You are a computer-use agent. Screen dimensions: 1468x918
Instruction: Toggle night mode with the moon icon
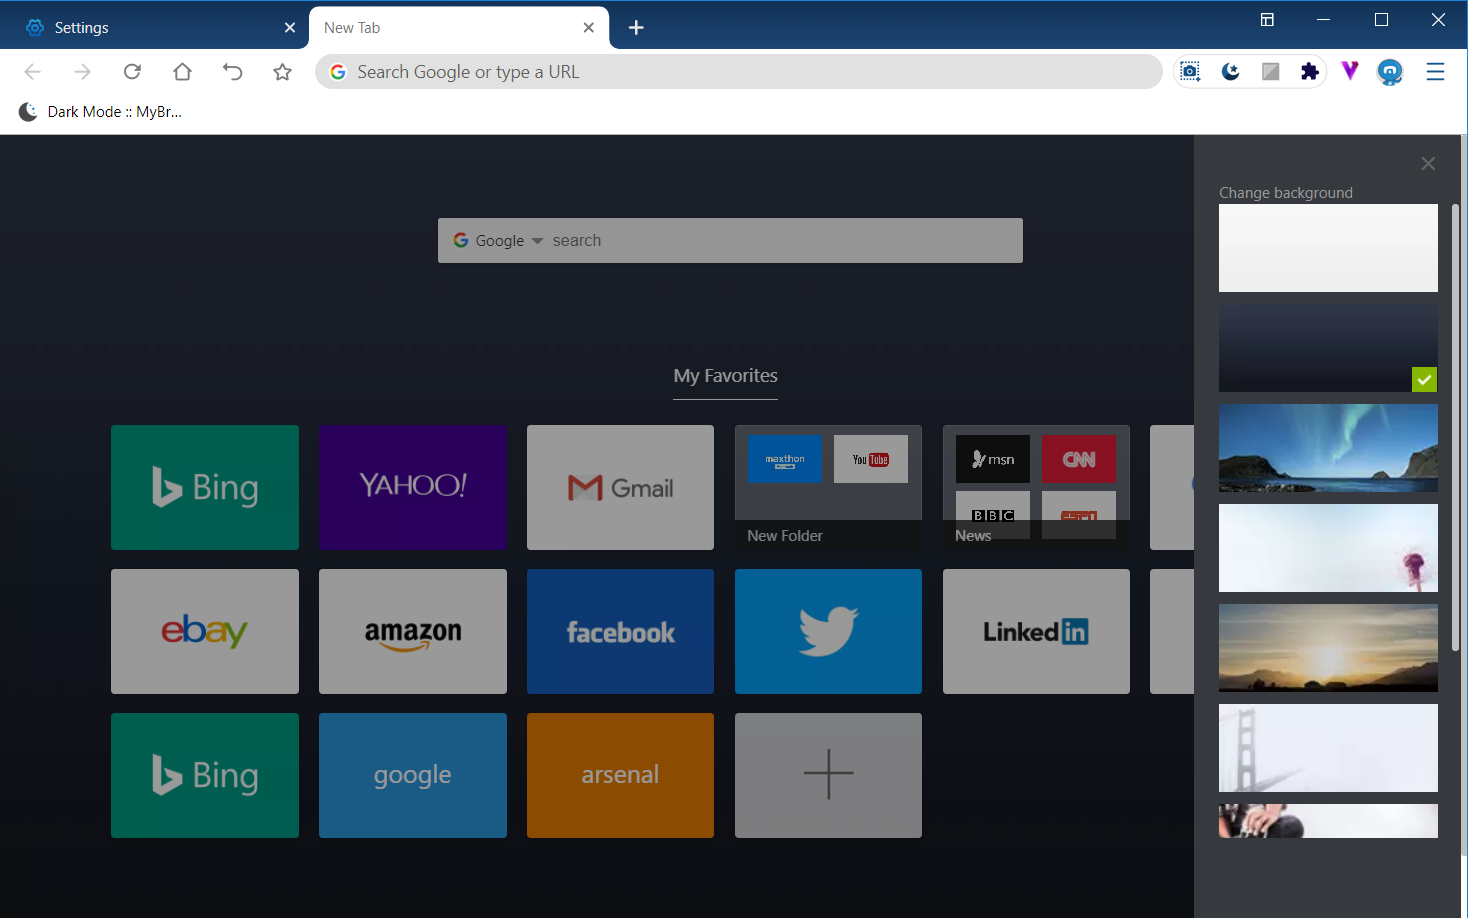pyautogui.click(x=1230, y=71)
